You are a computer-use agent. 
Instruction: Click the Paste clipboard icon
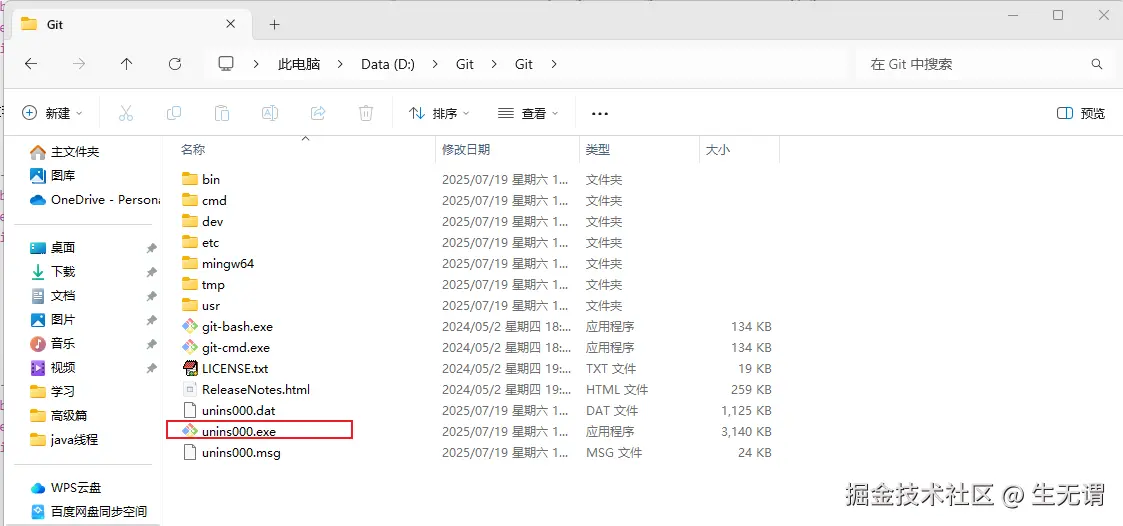tap(222, 113)
